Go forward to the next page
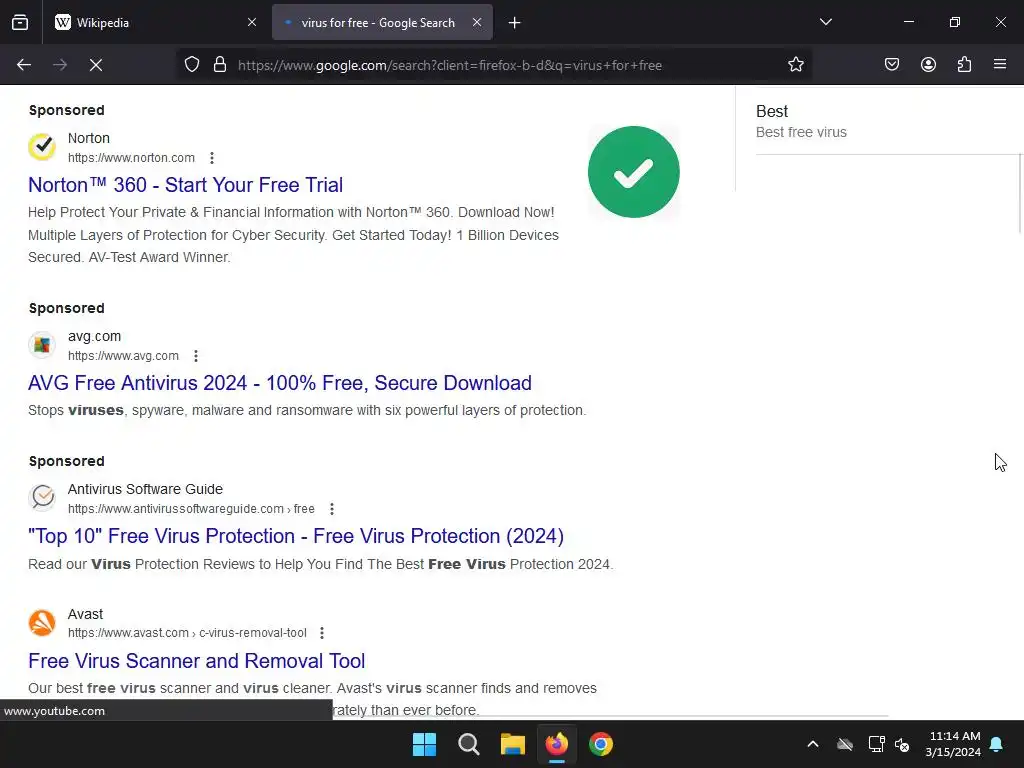Screen dimensions: 1024x768 click(60, 65)
